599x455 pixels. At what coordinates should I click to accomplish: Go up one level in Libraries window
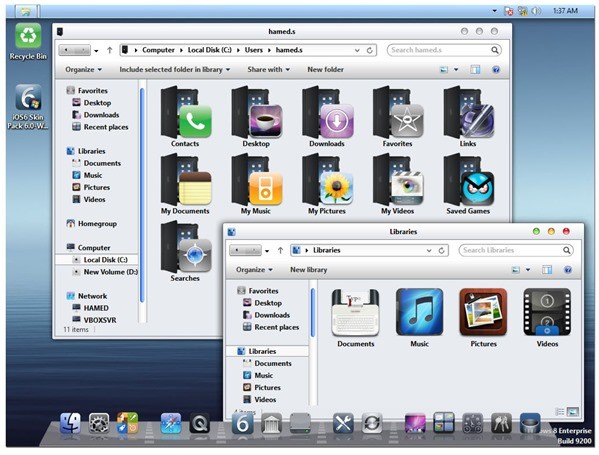(280, 250)
